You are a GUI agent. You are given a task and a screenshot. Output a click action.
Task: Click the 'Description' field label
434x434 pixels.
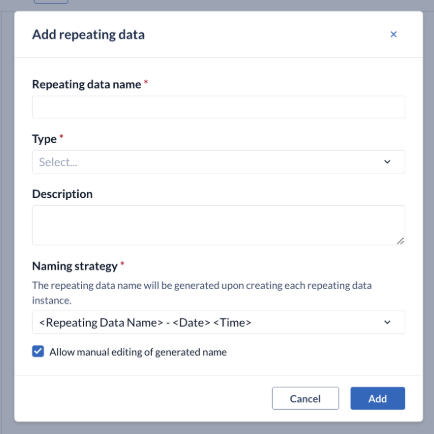click(62, 194)
